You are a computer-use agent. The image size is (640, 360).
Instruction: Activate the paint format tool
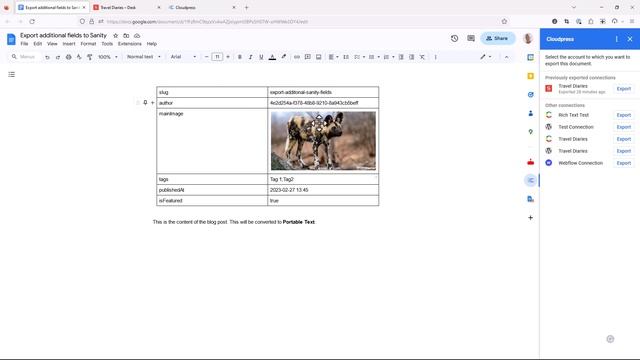[x=90, y=57]
